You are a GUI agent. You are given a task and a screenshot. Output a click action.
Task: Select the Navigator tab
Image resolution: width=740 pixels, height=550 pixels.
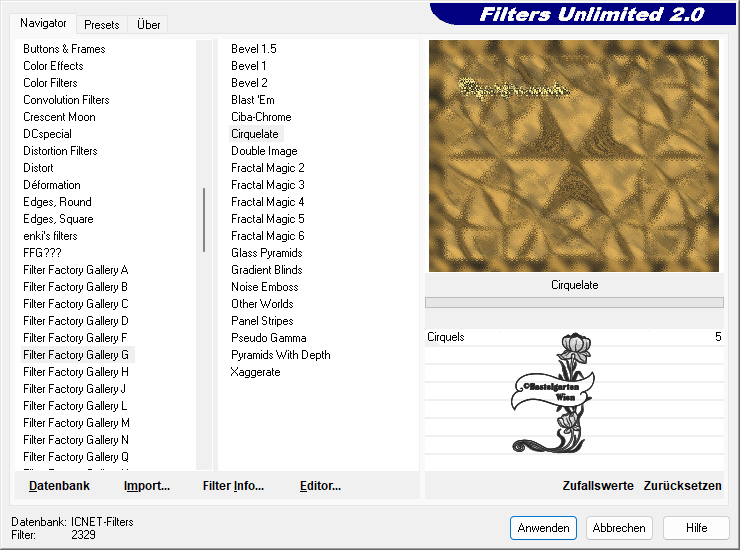pyautogui.click(x=43, y=23)
